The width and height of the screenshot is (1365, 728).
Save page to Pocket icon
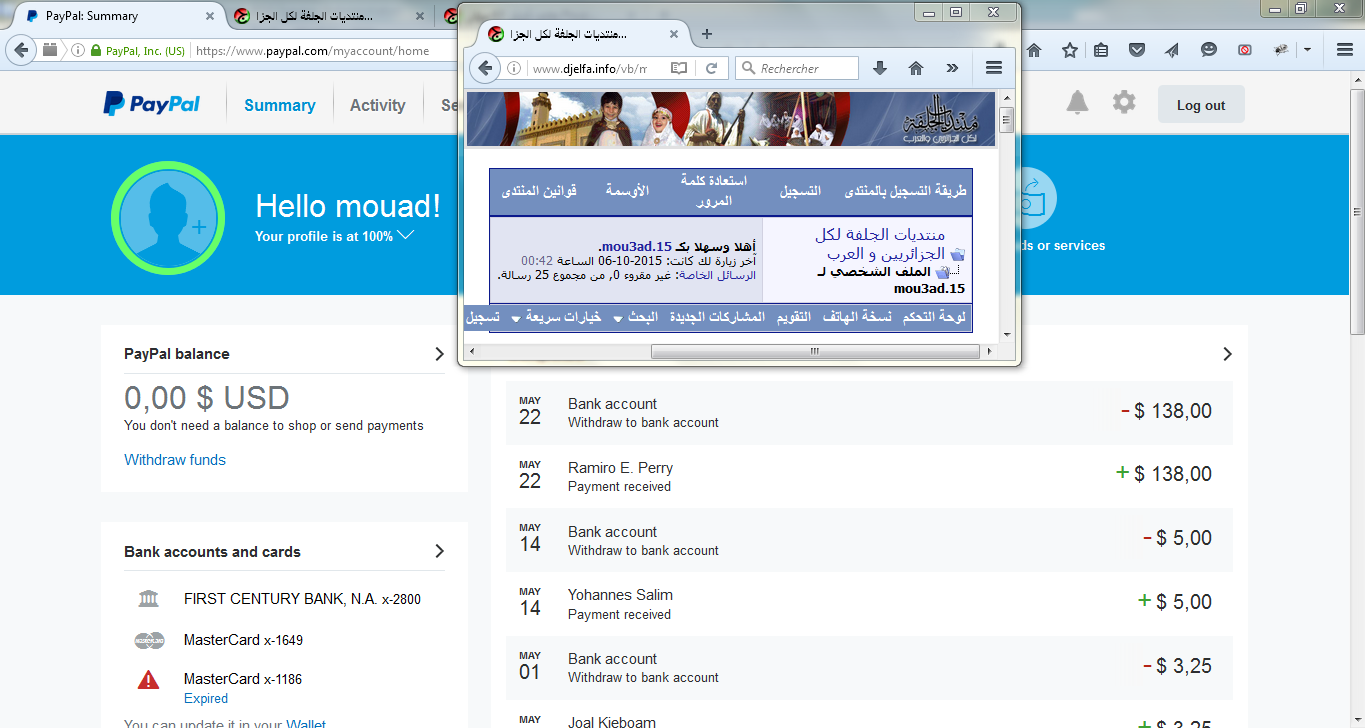tap(1137, 50)
